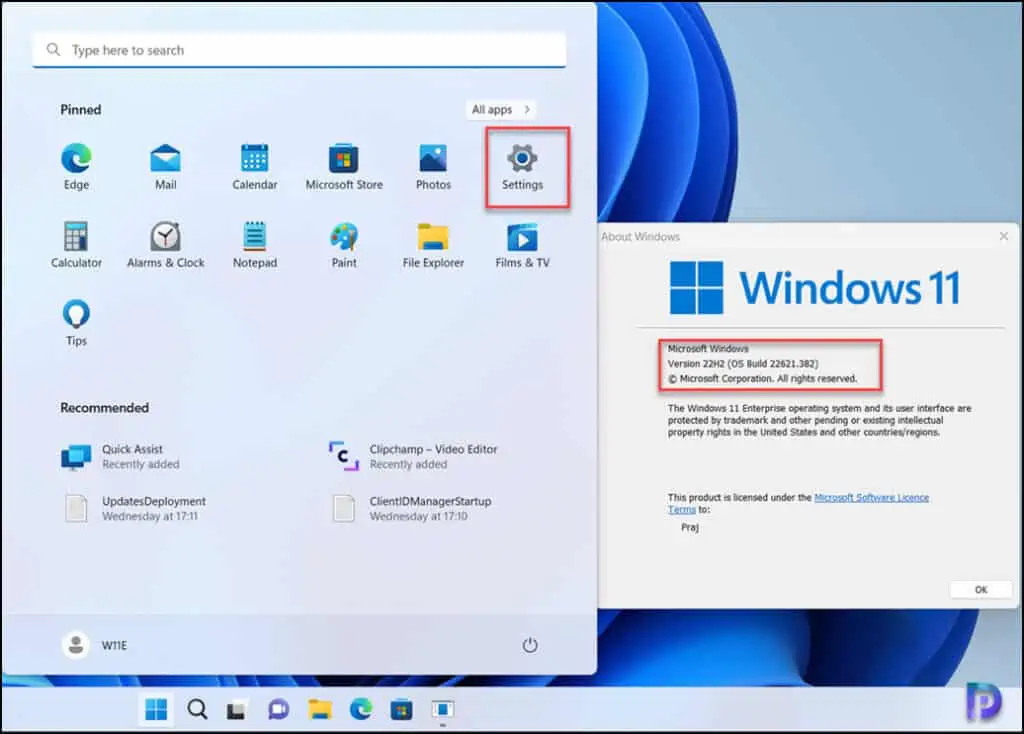
Task: Click the power button in Start menu
Action: point(530,645)
